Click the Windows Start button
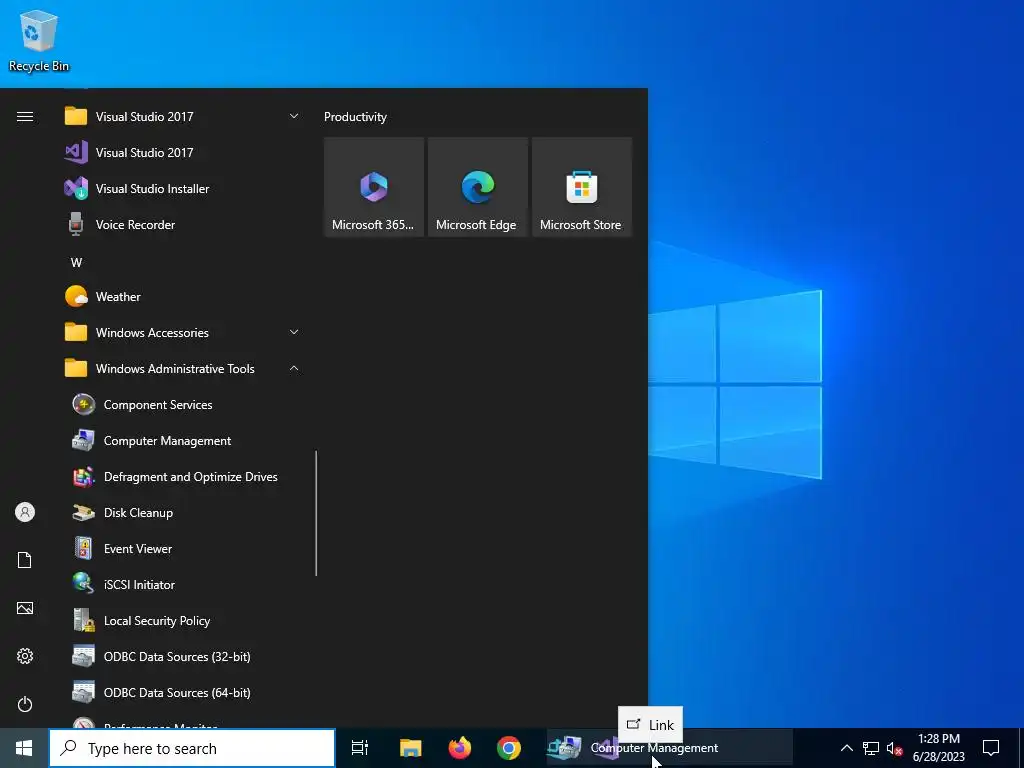1024x768 pixels. point(24,748)
